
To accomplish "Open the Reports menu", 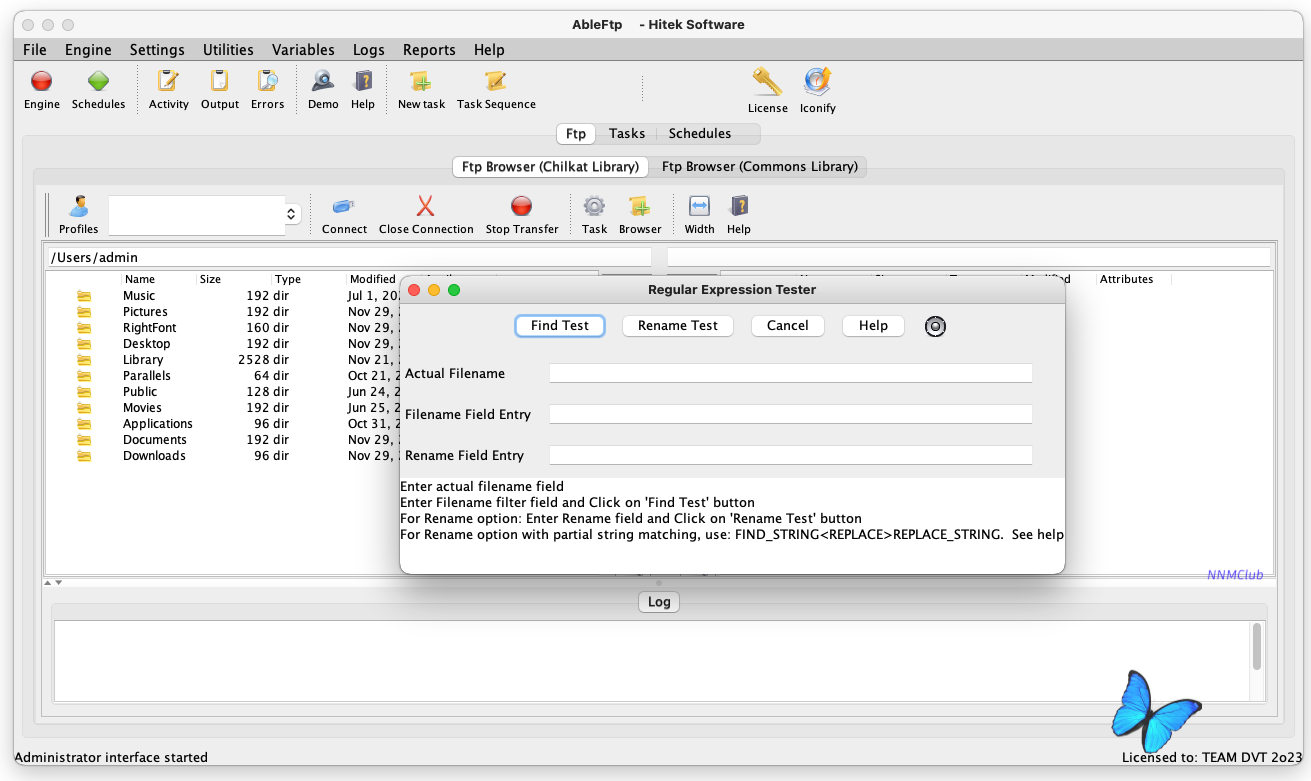I will tap(429, 50).
